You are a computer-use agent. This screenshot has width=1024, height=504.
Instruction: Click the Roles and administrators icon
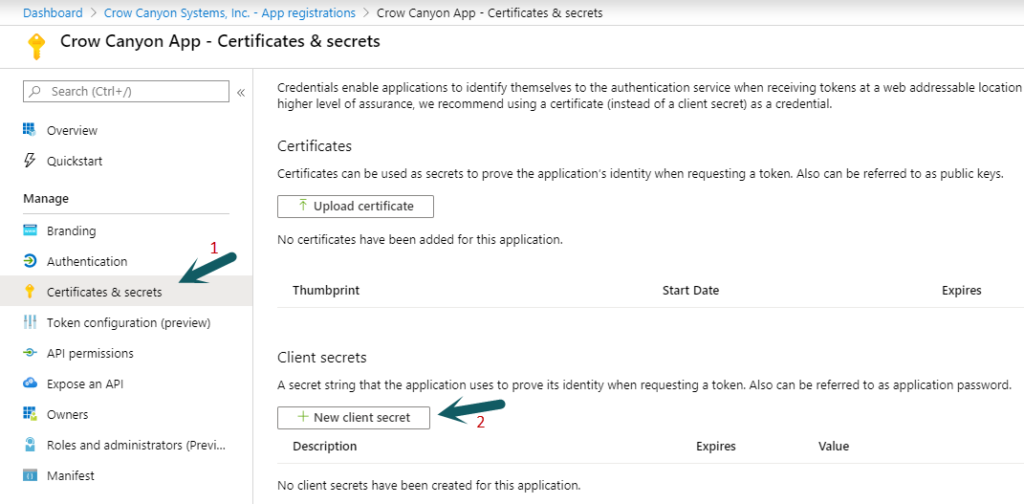29,445
